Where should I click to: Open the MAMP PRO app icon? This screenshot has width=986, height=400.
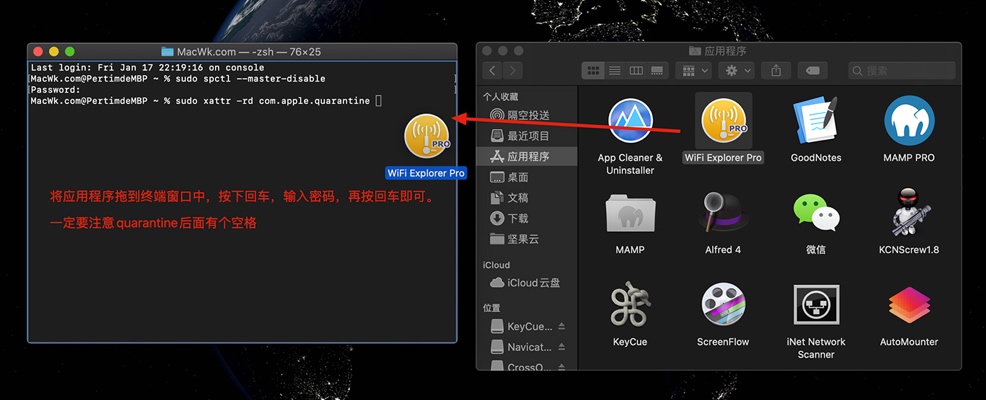click(x=909, y=121)
